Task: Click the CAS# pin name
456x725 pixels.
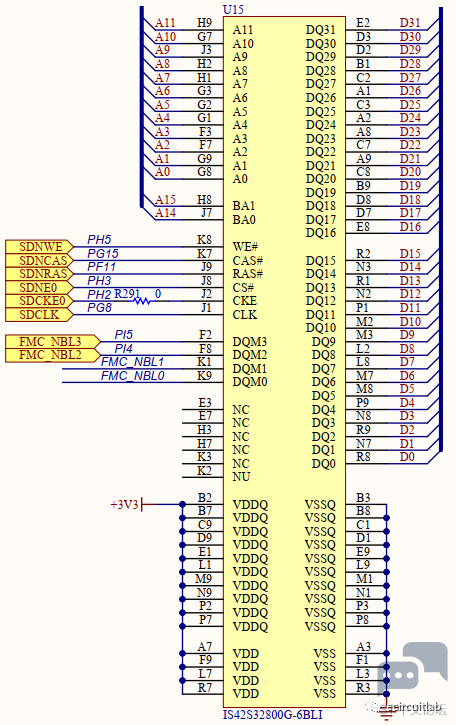Action: [x=248, y=260]
